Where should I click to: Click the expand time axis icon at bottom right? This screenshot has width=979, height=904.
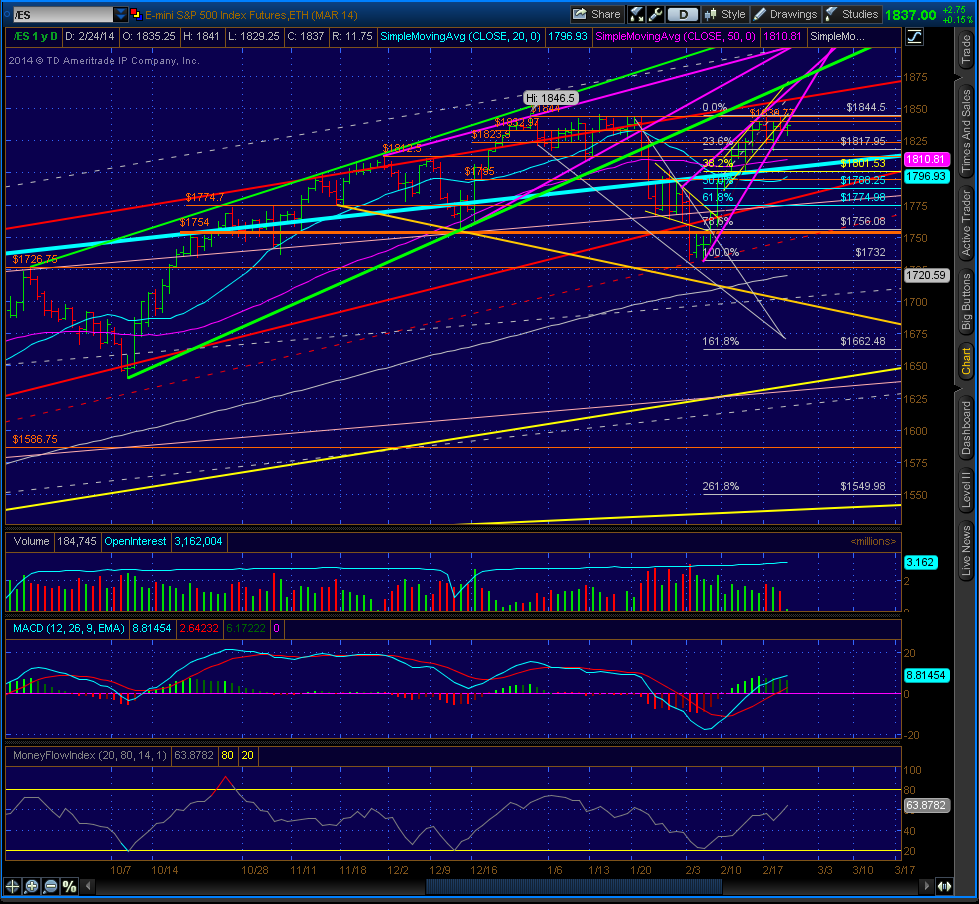[x=945, y=886]
